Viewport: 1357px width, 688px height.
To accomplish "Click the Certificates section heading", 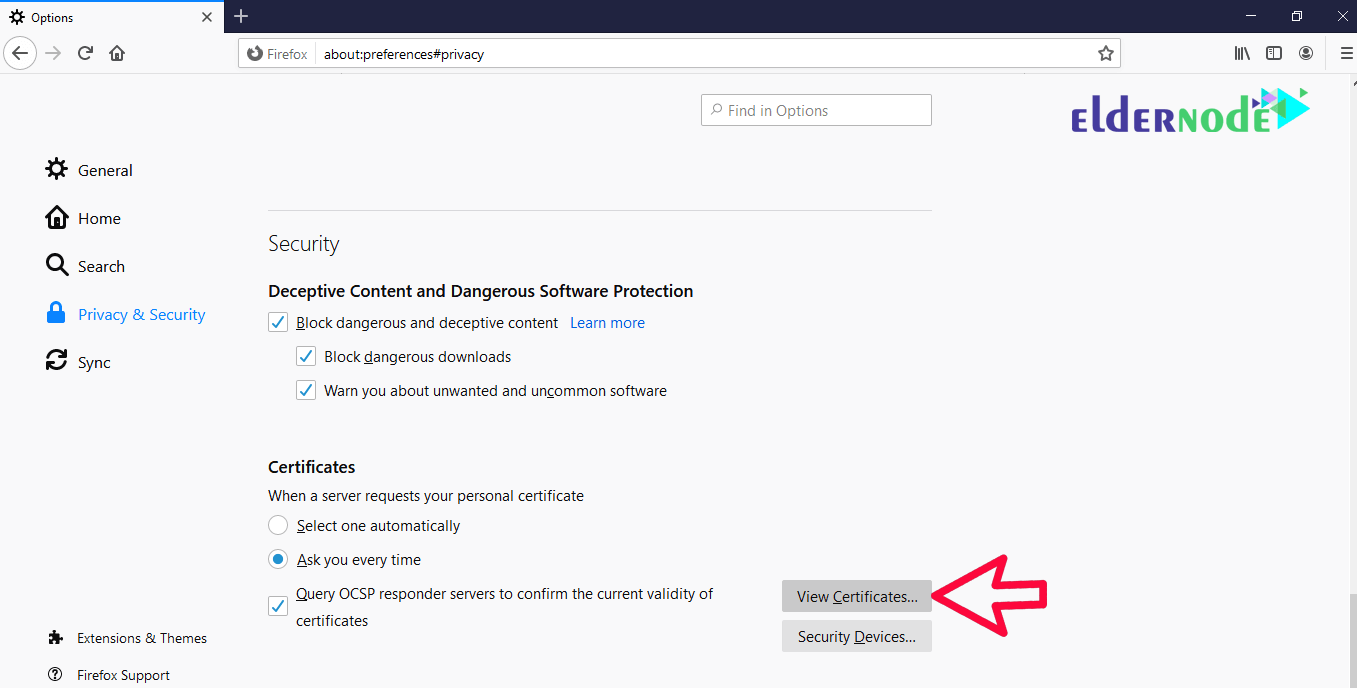I will 312,467.
